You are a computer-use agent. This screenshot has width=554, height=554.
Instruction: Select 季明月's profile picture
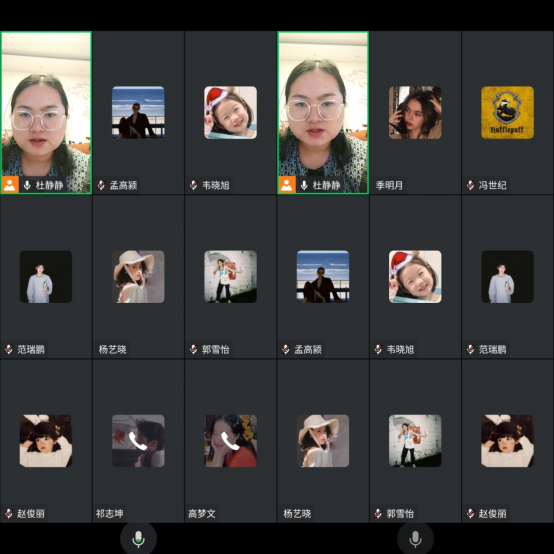(415, 112)
